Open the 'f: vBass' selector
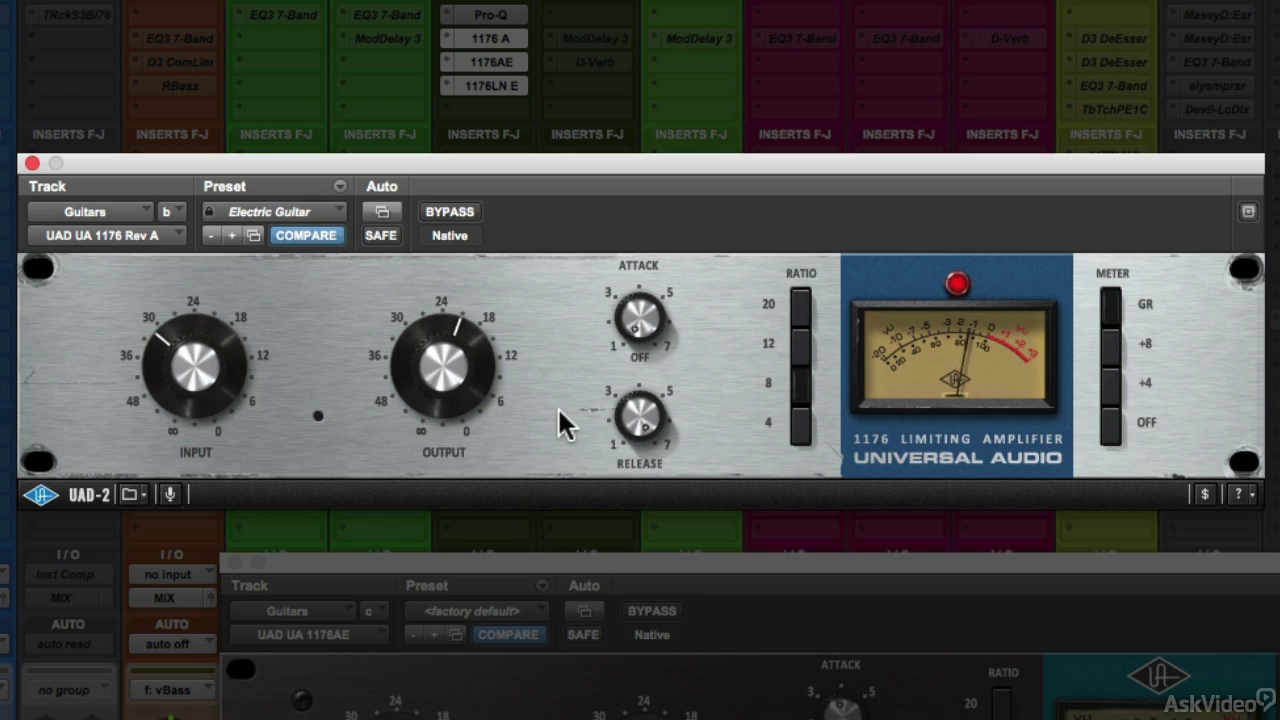Viewport: 1280px width, 720px height. point(172,690)
